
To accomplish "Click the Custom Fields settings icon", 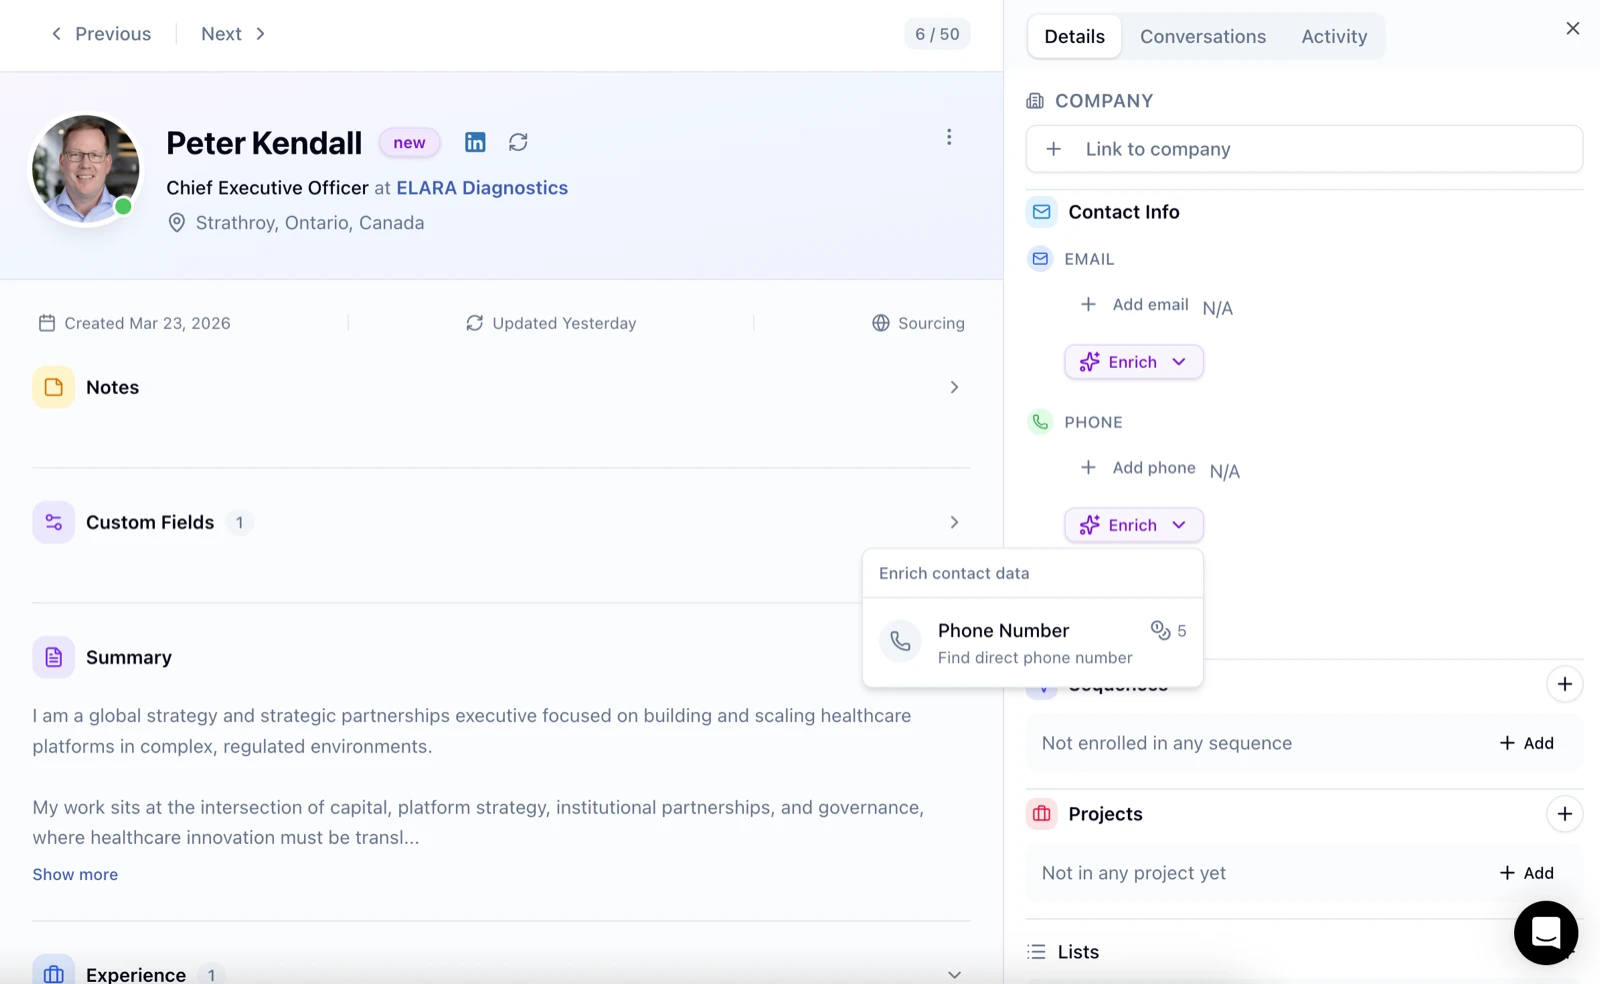I will click(53, 521).
